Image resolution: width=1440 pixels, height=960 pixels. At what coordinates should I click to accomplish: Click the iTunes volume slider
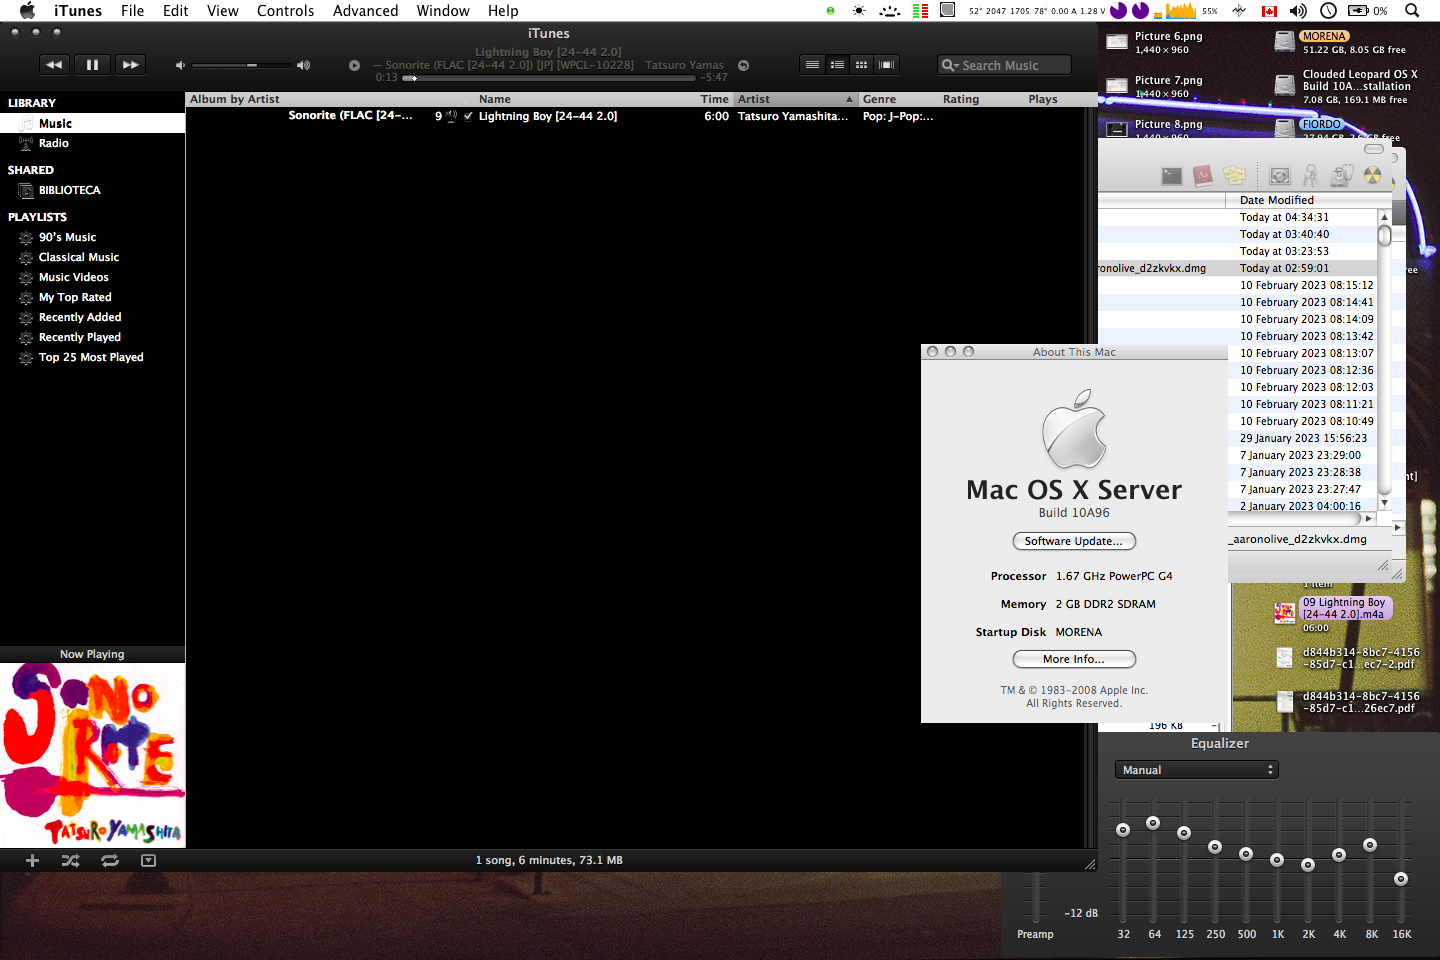pos(240,65)
